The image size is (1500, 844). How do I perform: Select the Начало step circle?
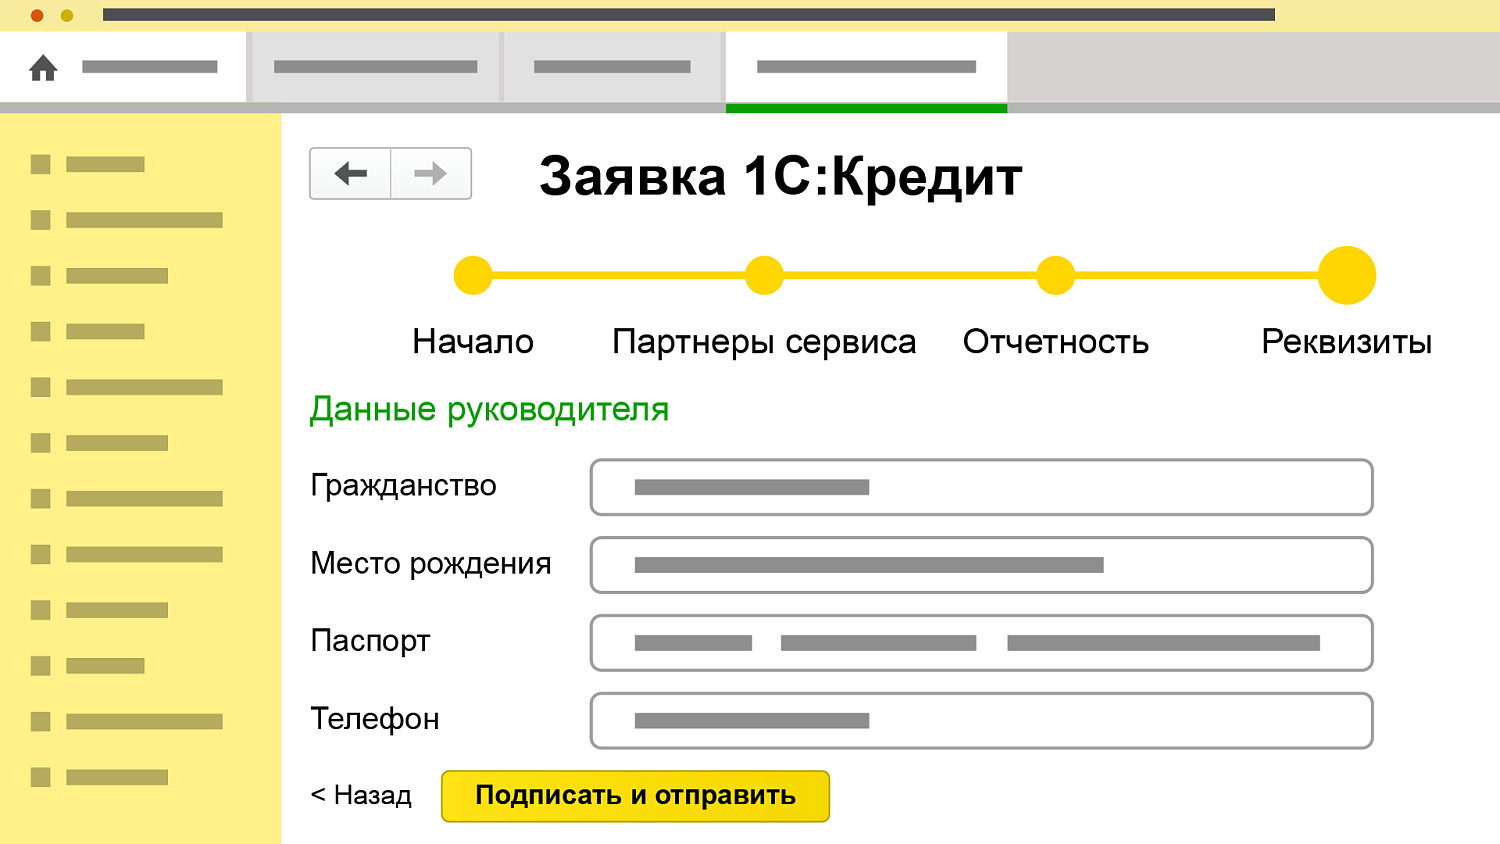point(473,275)
